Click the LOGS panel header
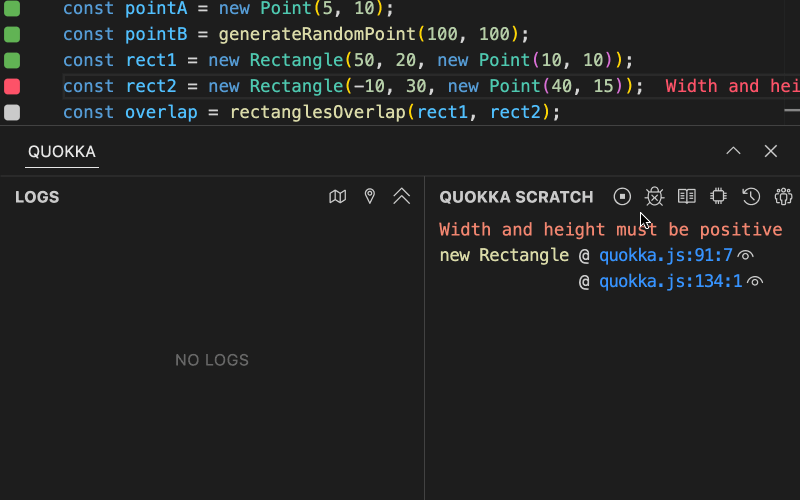 pyautogui.click(x=37, y=197)
